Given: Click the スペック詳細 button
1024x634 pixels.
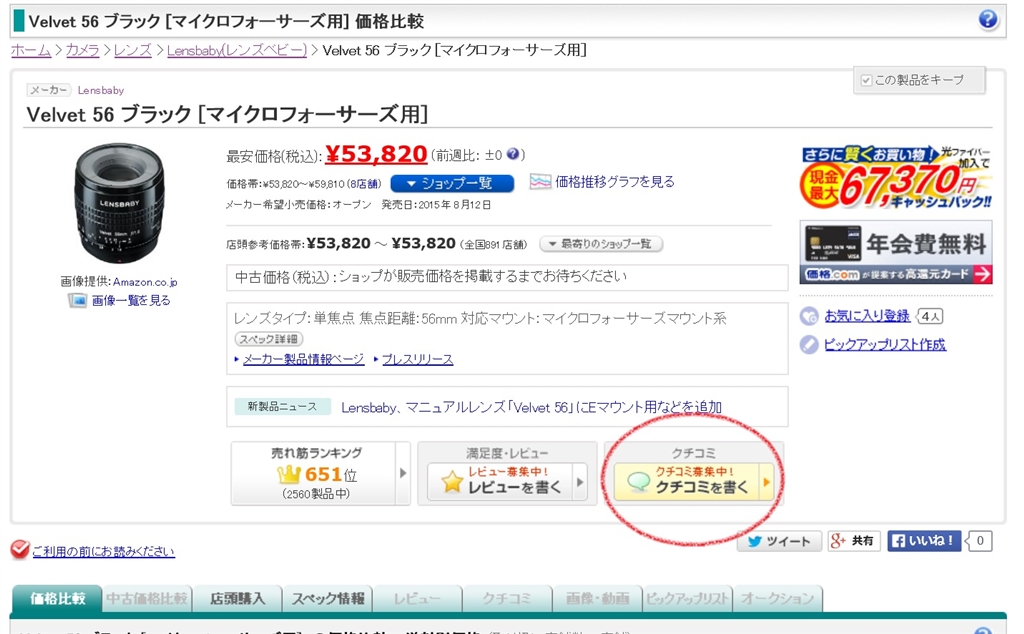Looking at the screenshot, I should click(268, 339).
